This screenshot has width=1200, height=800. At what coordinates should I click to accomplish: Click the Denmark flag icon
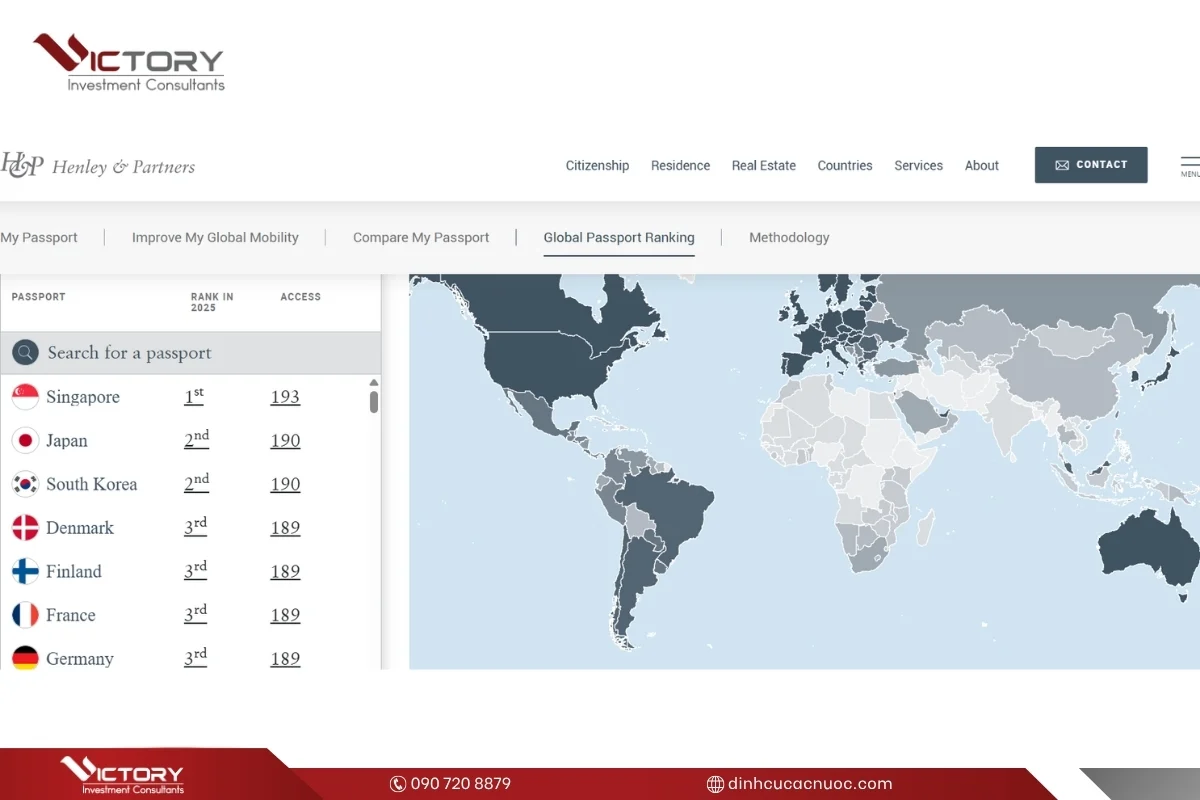coord(25,528)
